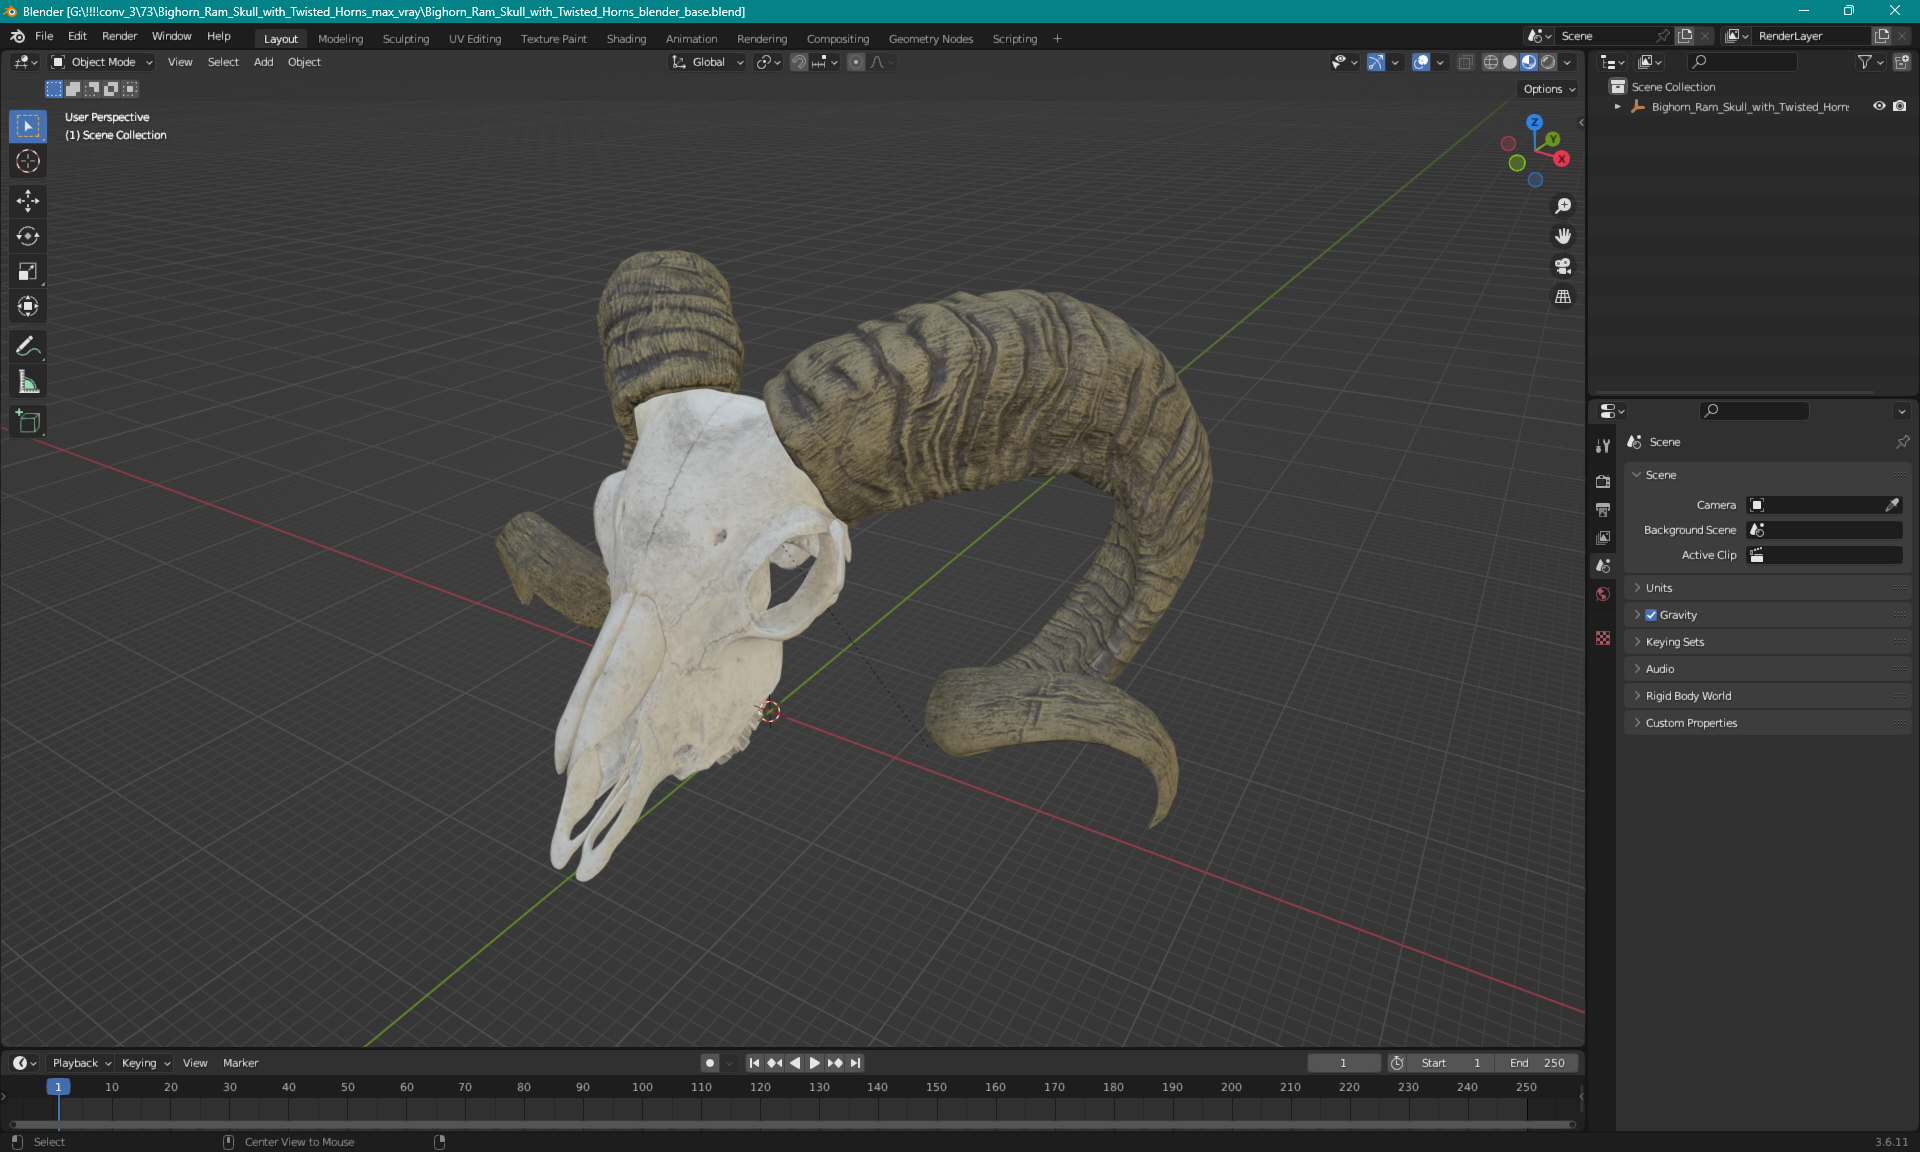Switch to Wireframe viewport shading
The image size is (1920, 1152).
[x=1490, y=62]
